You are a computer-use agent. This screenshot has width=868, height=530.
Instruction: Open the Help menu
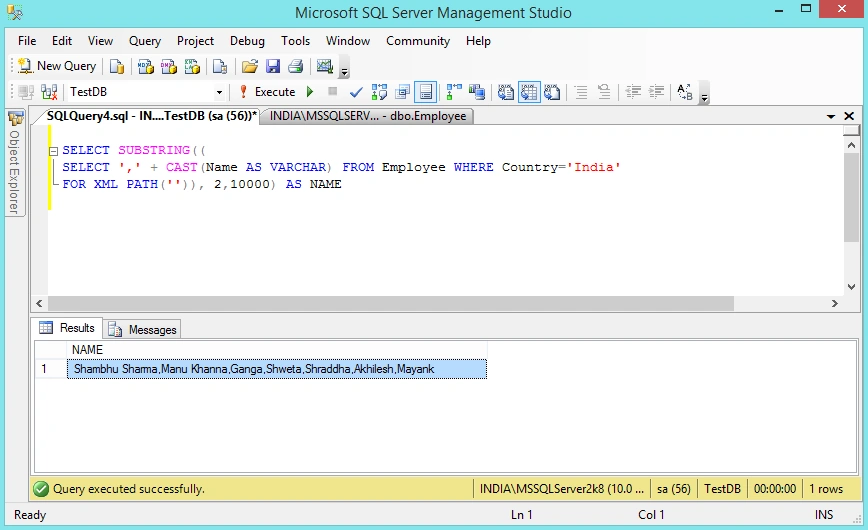point(478,41)
